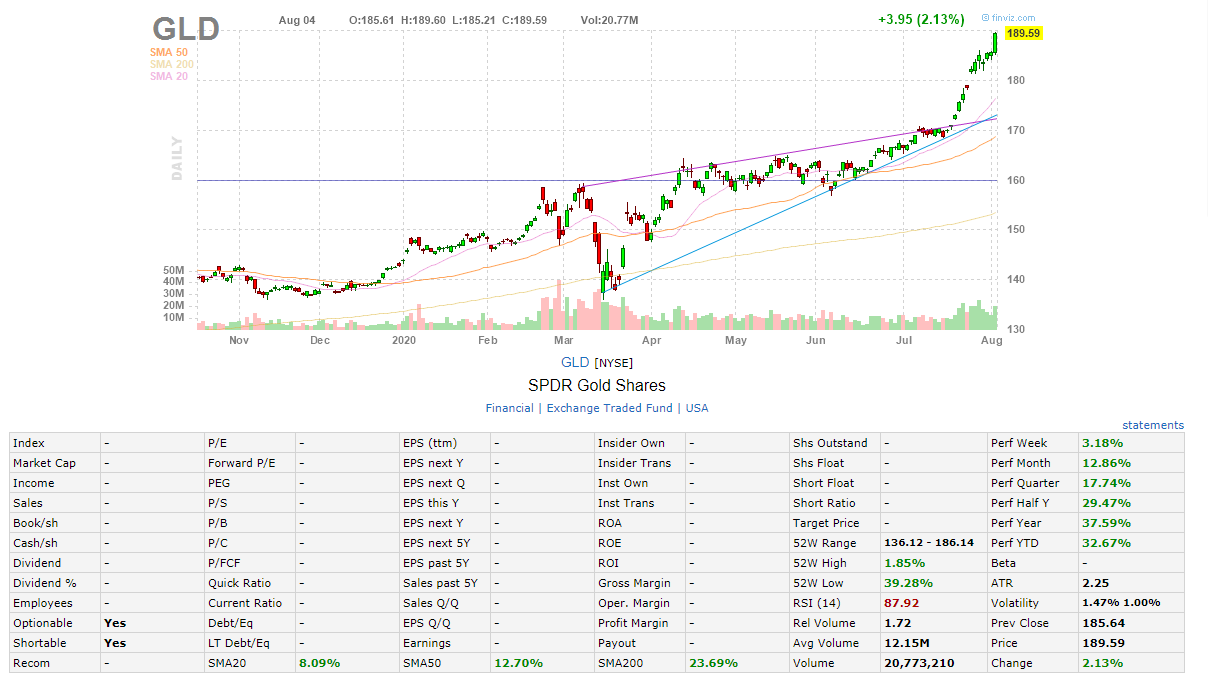The image size is (1208, 692).
Task: Click the 52W High value 1.85%
Action: point(904,563)
